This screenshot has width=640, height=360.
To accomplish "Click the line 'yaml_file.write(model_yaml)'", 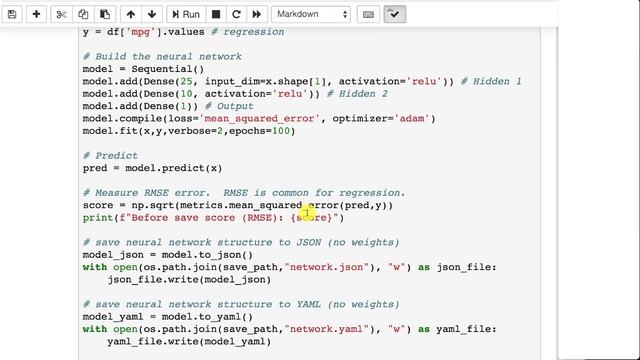I will [189, 342].
